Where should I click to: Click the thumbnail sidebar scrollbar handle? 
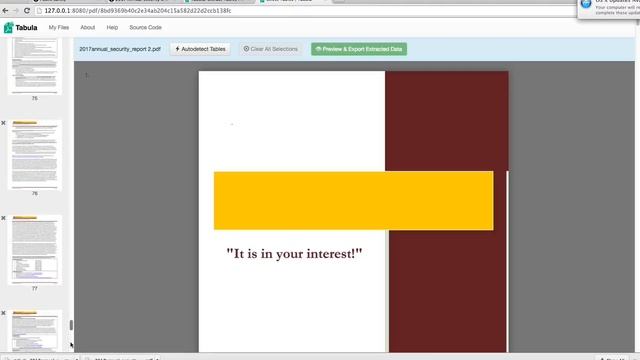[x=71, y=325]
